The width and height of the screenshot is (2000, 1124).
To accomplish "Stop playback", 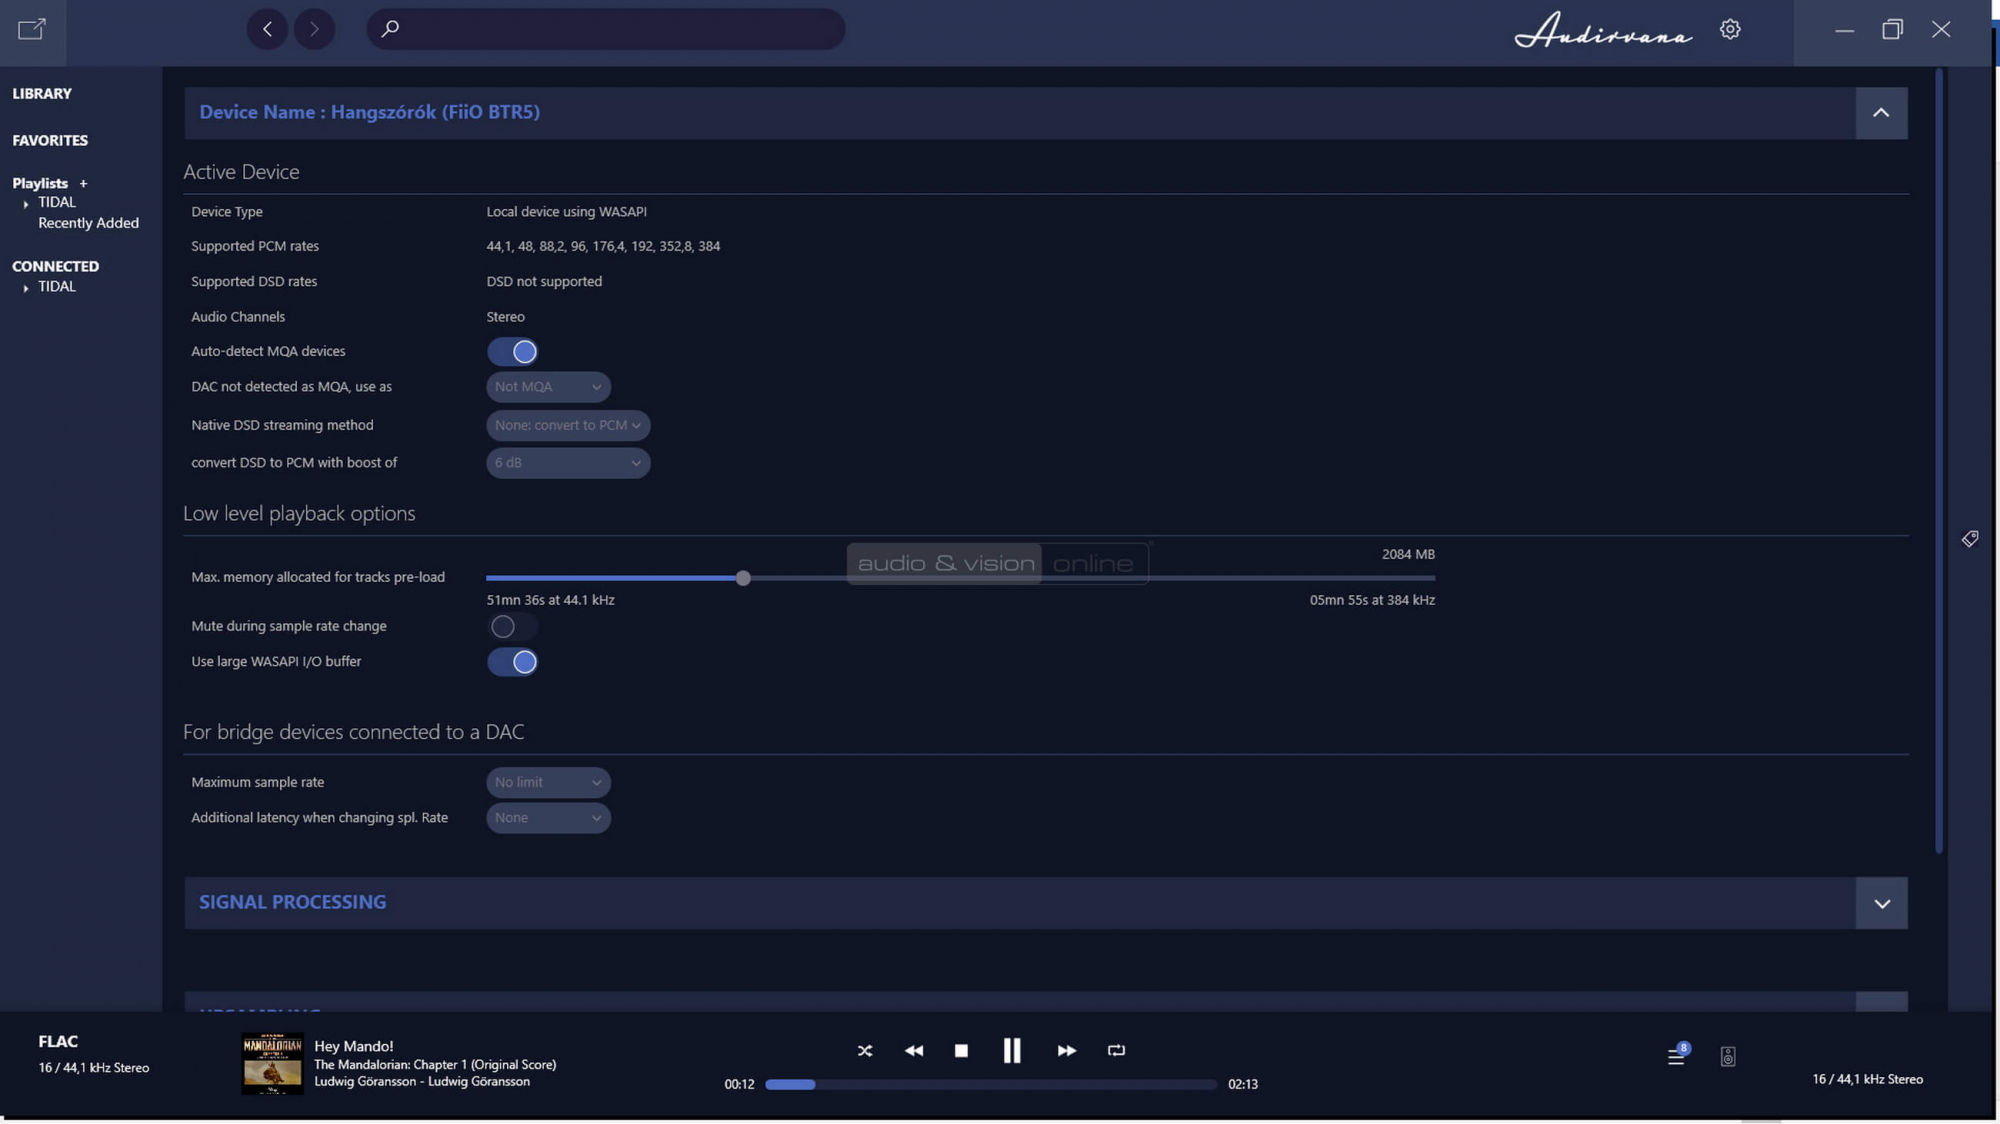I will tap(961, 1050).
